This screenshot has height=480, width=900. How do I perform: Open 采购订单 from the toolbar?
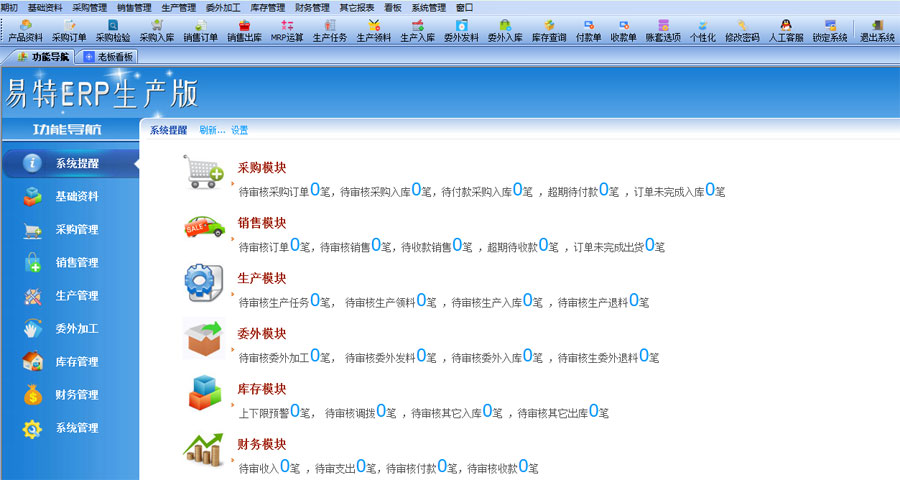(x=69, y=31)
